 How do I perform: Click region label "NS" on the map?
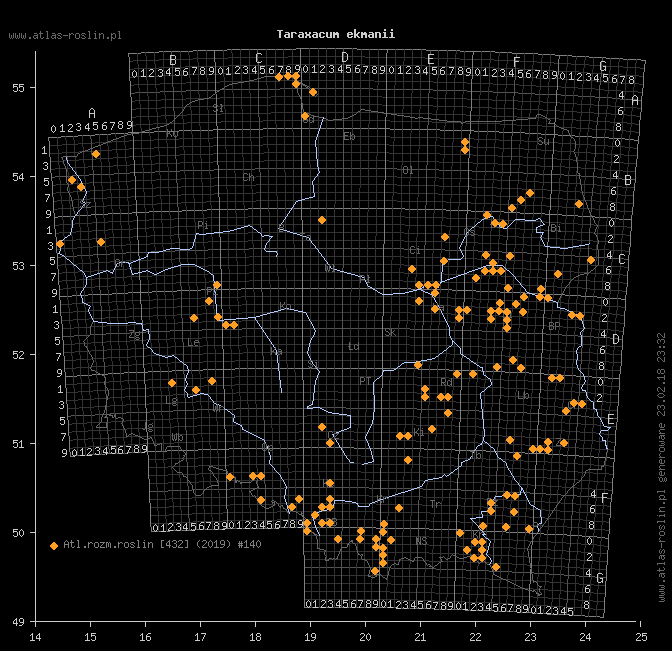click(421, 541)
